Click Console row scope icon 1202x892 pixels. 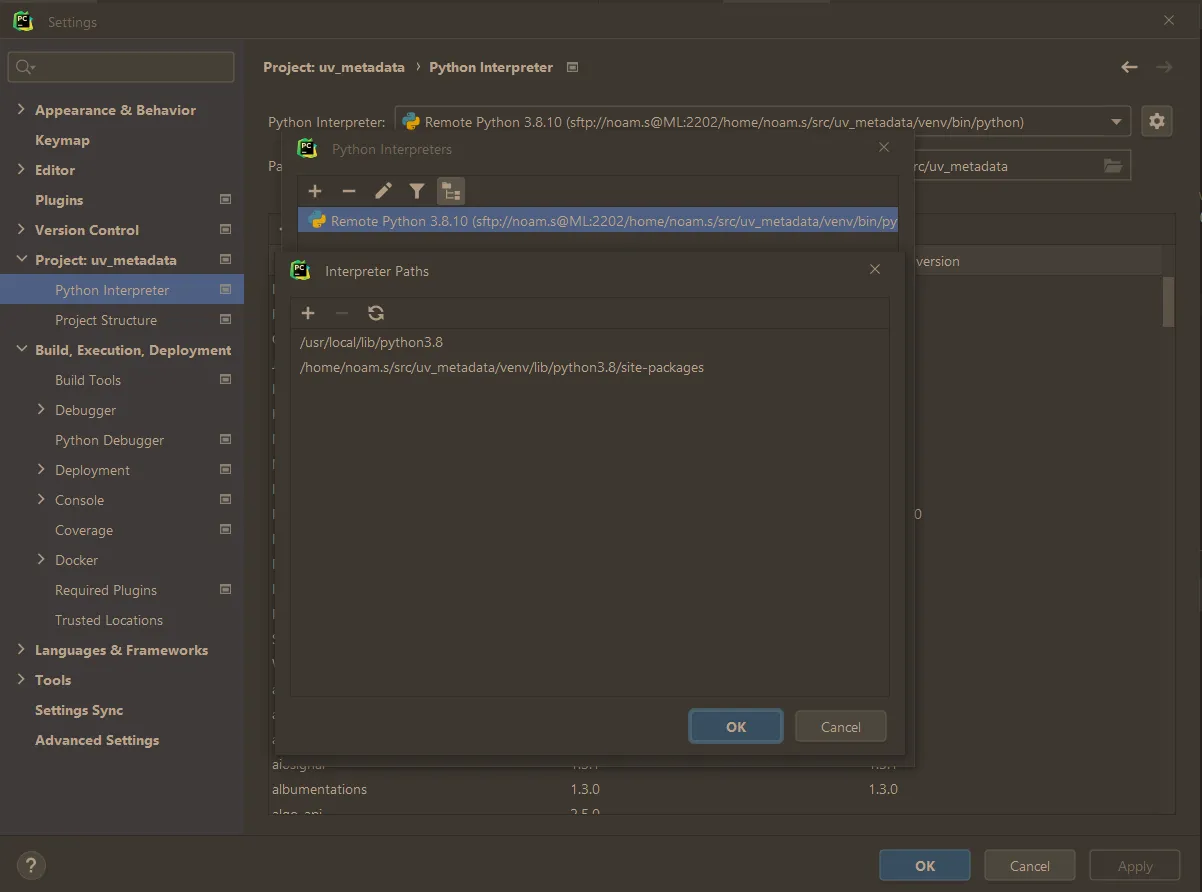point(225,500)
